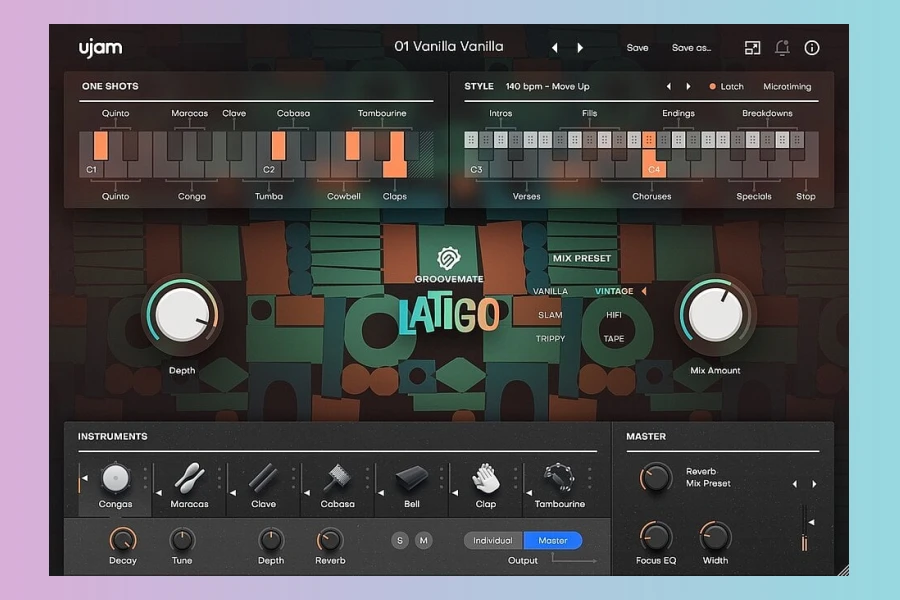The width and height of the screenshot is (900, 600).
Task: Mute the instrument with M button
Action: [x=424, y=541]
